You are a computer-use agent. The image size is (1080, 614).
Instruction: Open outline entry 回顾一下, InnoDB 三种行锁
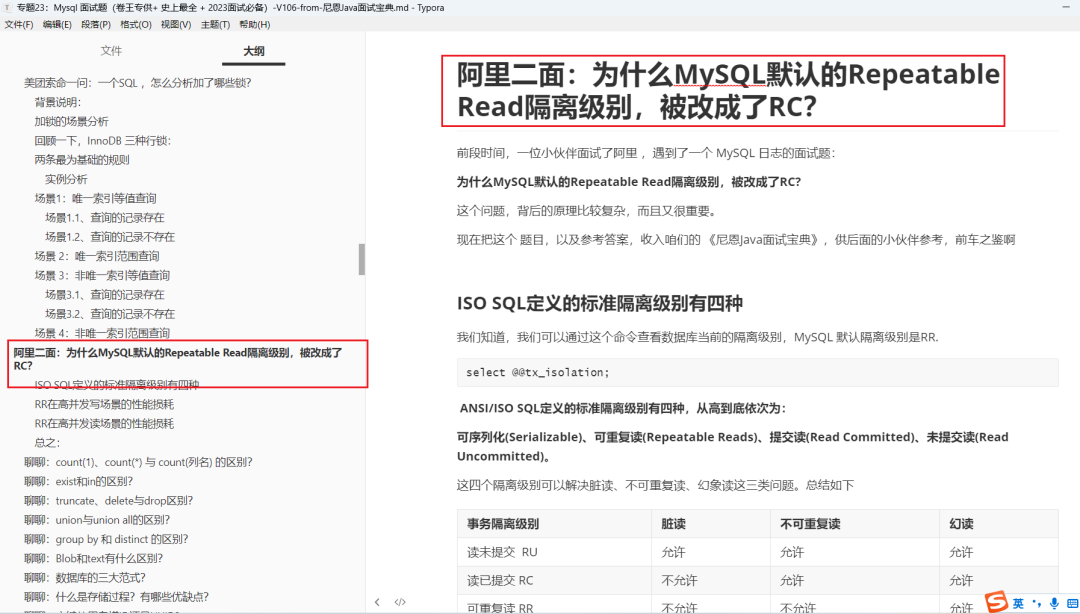(103, 141)
